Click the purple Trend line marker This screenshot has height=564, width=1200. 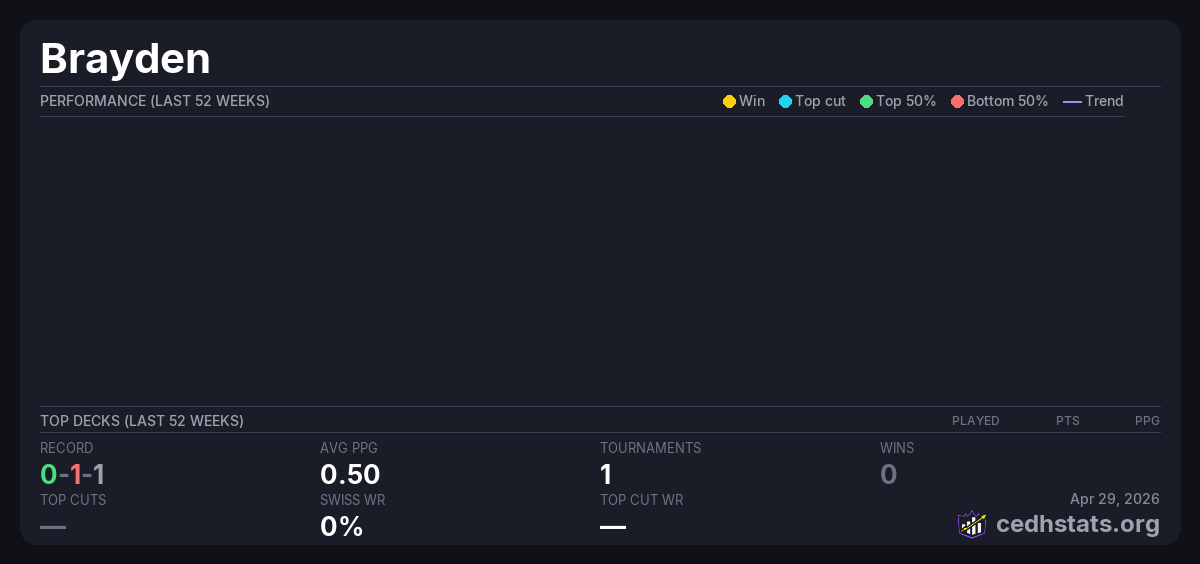tap(1072, 102)
